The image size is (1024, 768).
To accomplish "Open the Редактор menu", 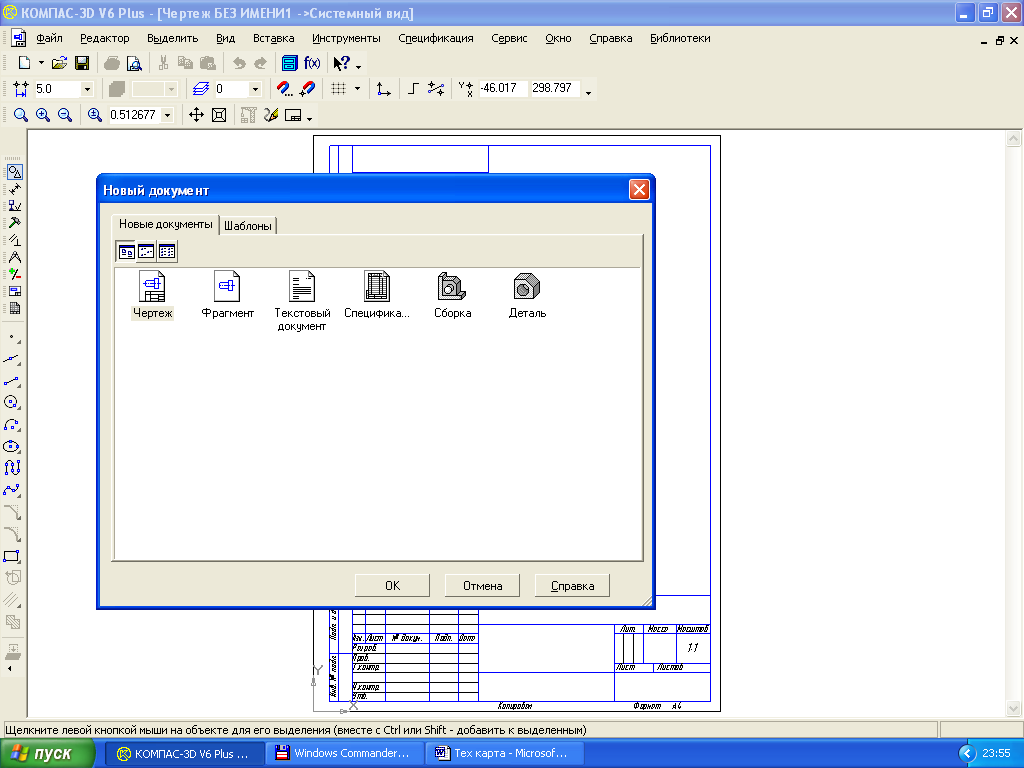I will [104, 38].
